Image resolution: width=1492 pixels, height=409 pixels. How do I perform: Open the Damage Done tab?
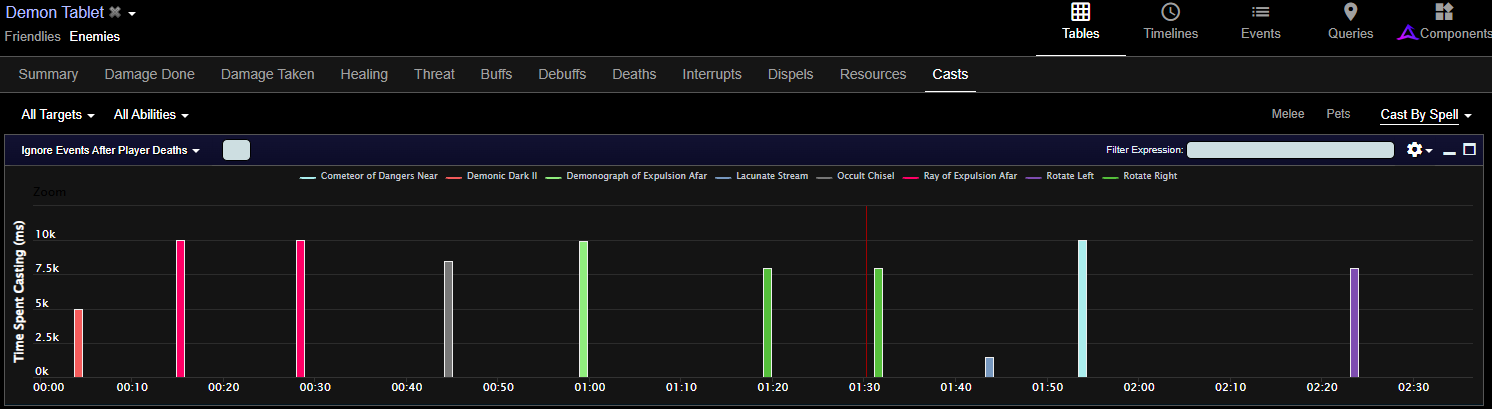pos(149,74)
